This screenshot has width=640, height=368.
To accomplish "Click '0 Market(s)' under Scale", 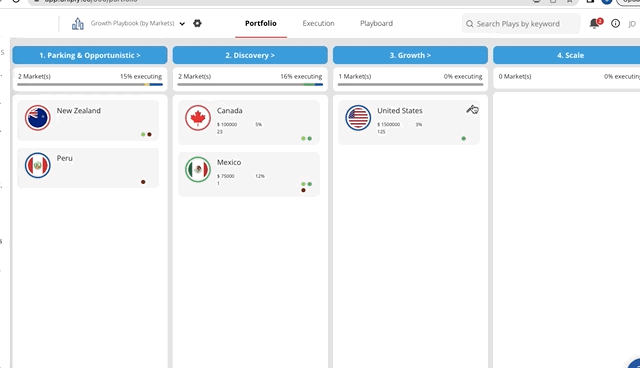I will click(x=515, y=76).
